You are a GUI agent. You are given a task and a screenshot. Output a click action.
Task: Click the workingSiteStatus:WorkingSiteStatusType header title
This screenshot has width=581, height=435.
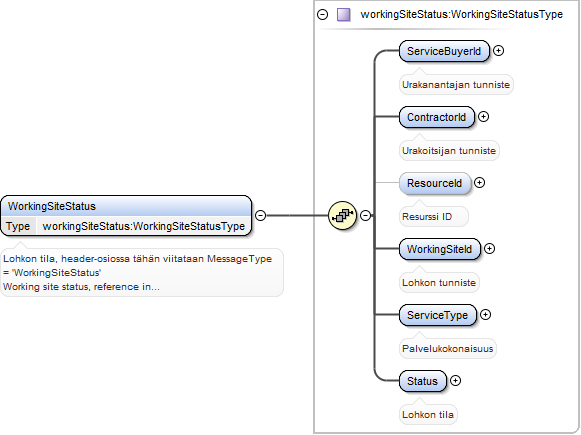(462, 14)
